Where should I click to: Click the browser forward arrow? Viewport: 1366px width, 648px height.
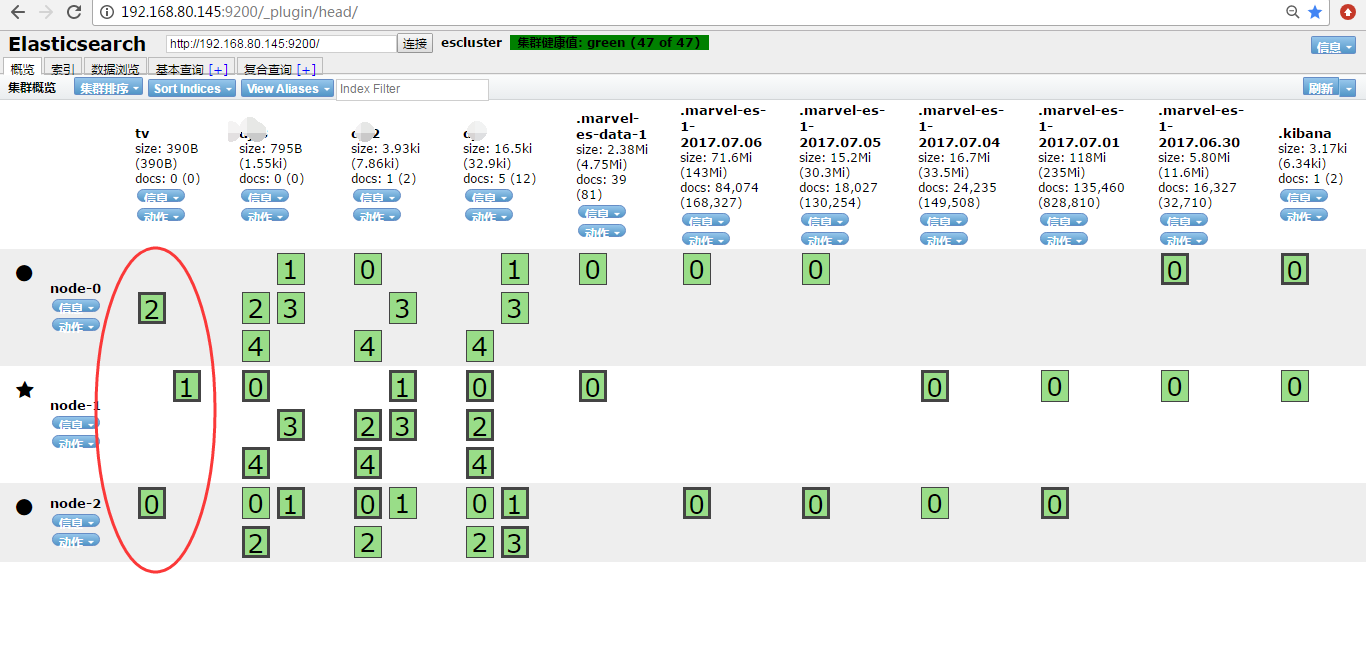(46, 12)
